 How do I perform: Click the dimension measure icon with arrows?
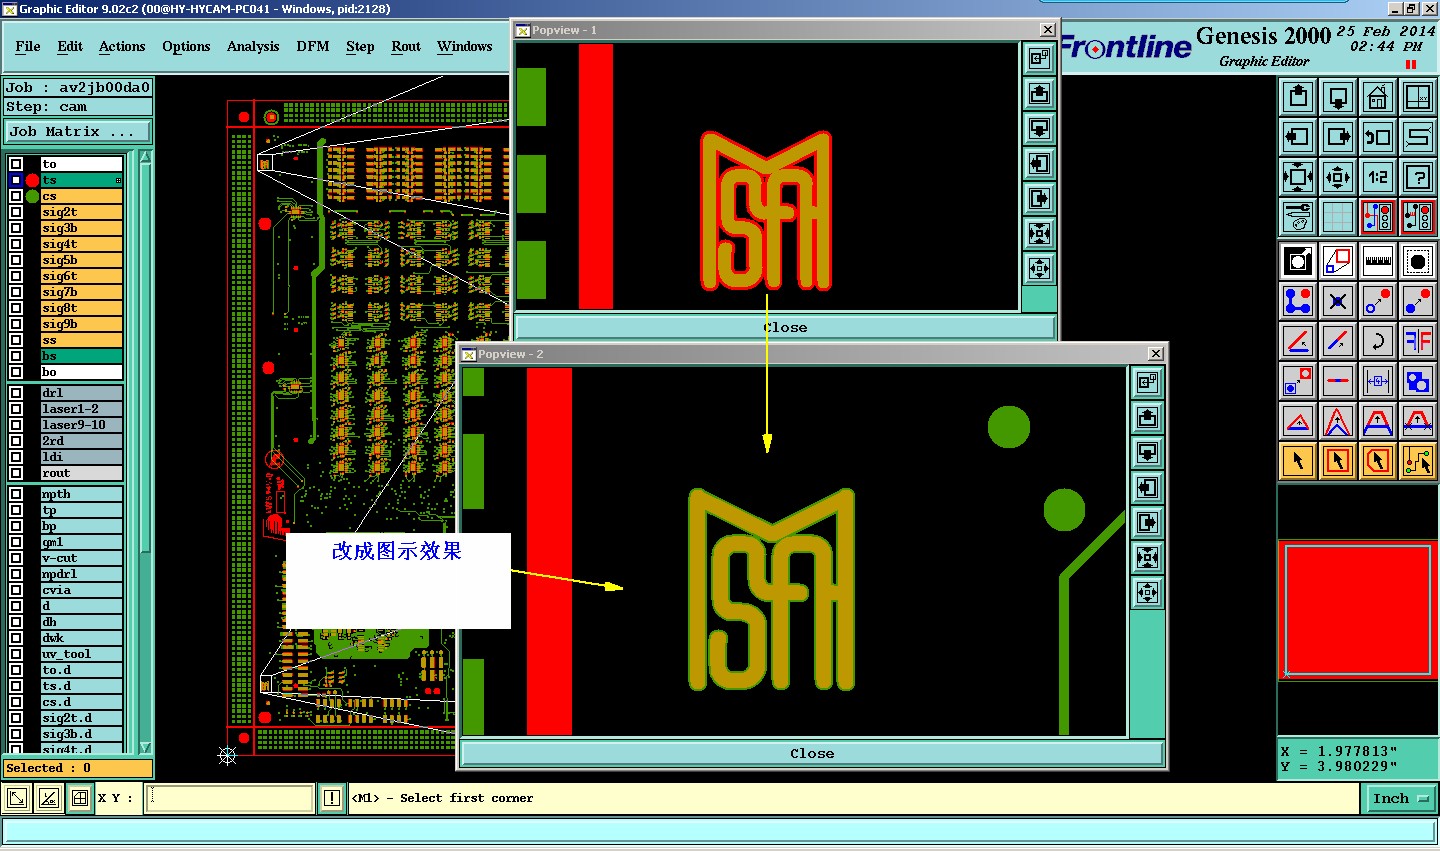tap(1378, 381)
